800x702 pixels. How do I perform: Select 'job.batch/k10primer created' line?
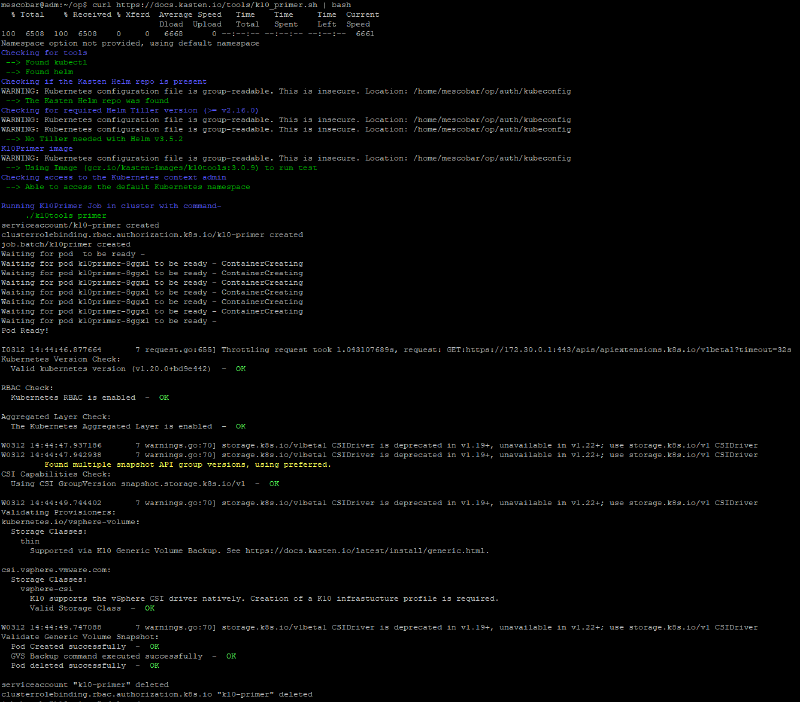pyautogui.click(x=66, y=244)
